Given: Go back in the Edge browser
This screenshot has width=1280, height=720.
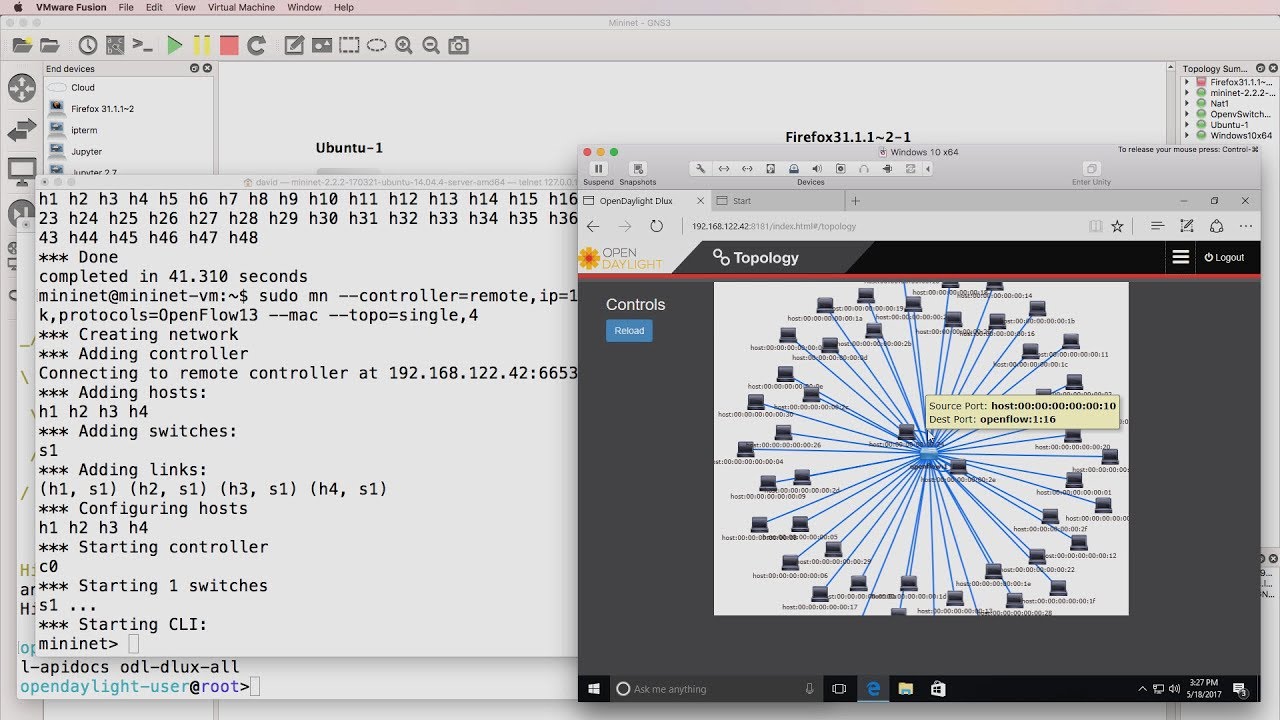Looking at the screenshot, I should (x=593, y=227).
